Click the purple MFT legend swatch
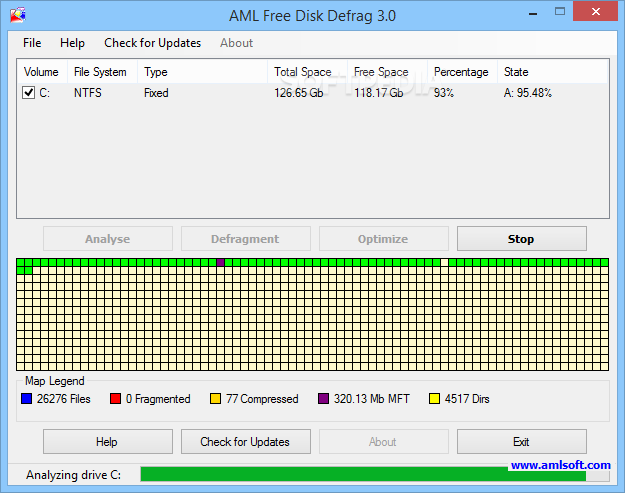Screen dimensions: 625x493 tap(323, 399)
